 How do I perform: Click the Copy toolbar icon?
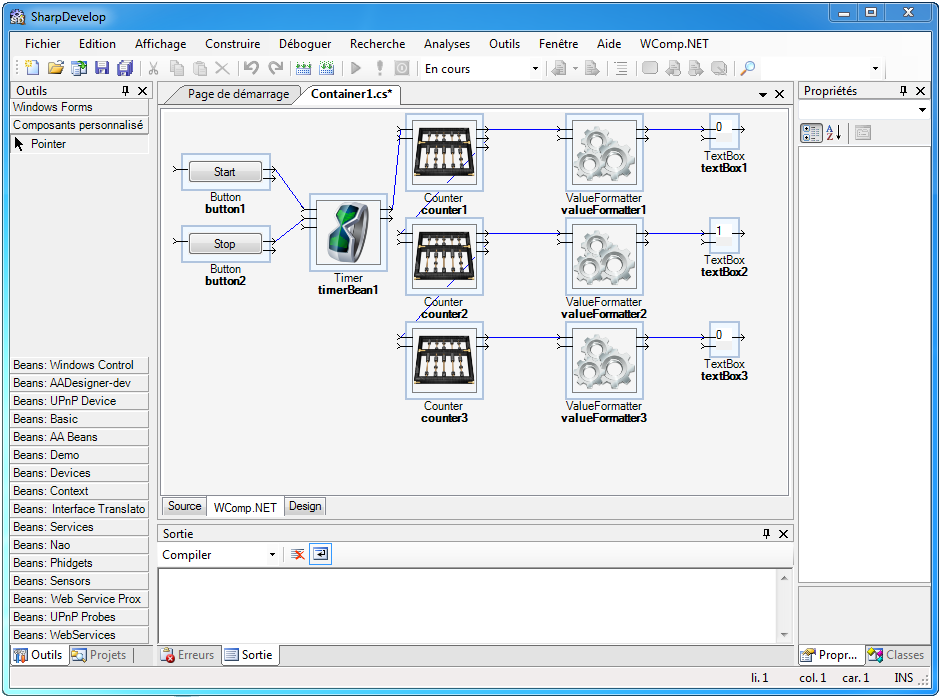pyautogui.click(x=177, y=68)
